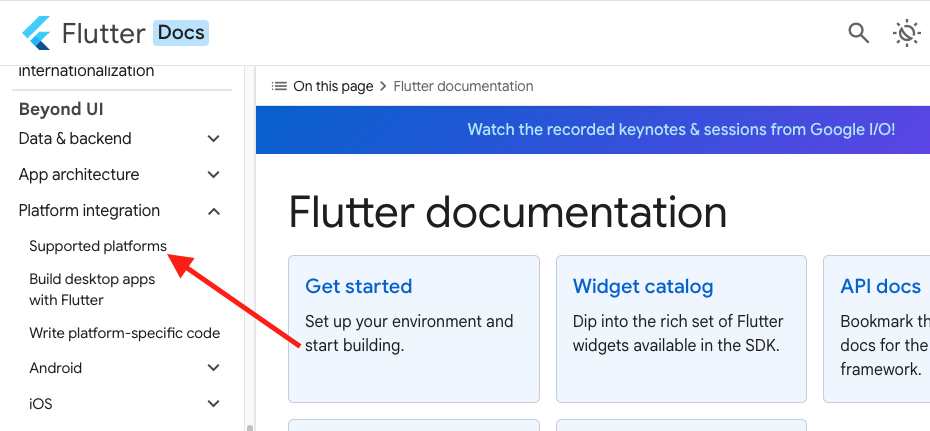930x431 pixels.
Task: Click the Beyond UI section heading
Action: pyautogui.click(x=61, y=109)
